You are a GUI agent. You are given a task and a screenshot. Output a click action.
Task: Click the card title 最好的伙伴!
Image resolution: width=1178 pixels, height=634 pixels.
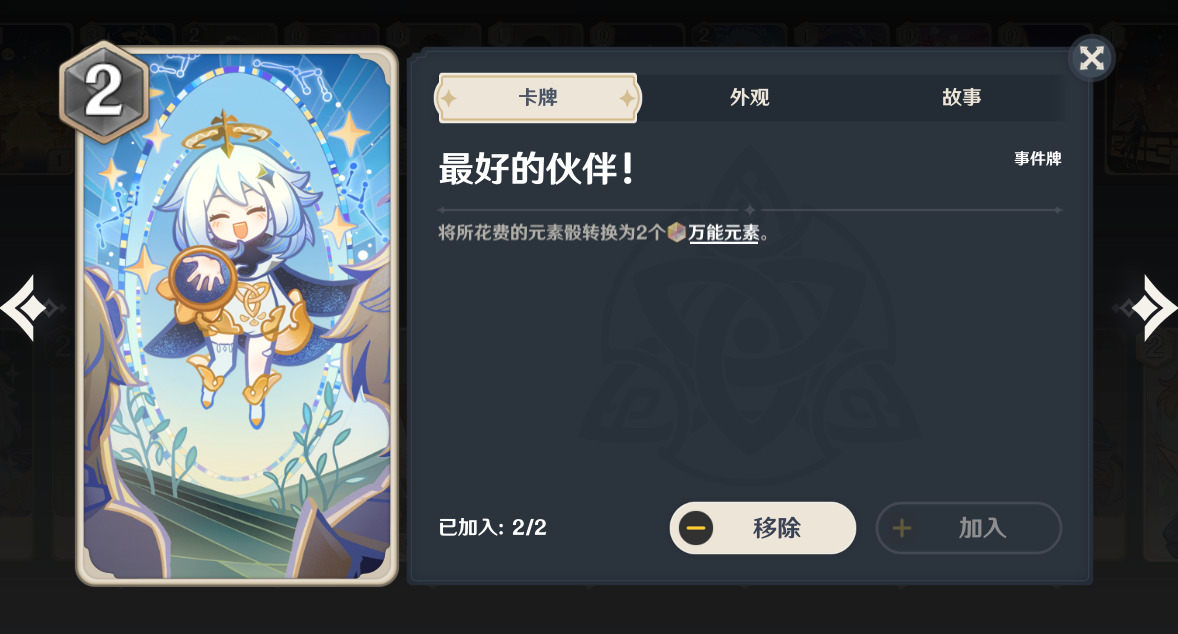pos(536,168)
